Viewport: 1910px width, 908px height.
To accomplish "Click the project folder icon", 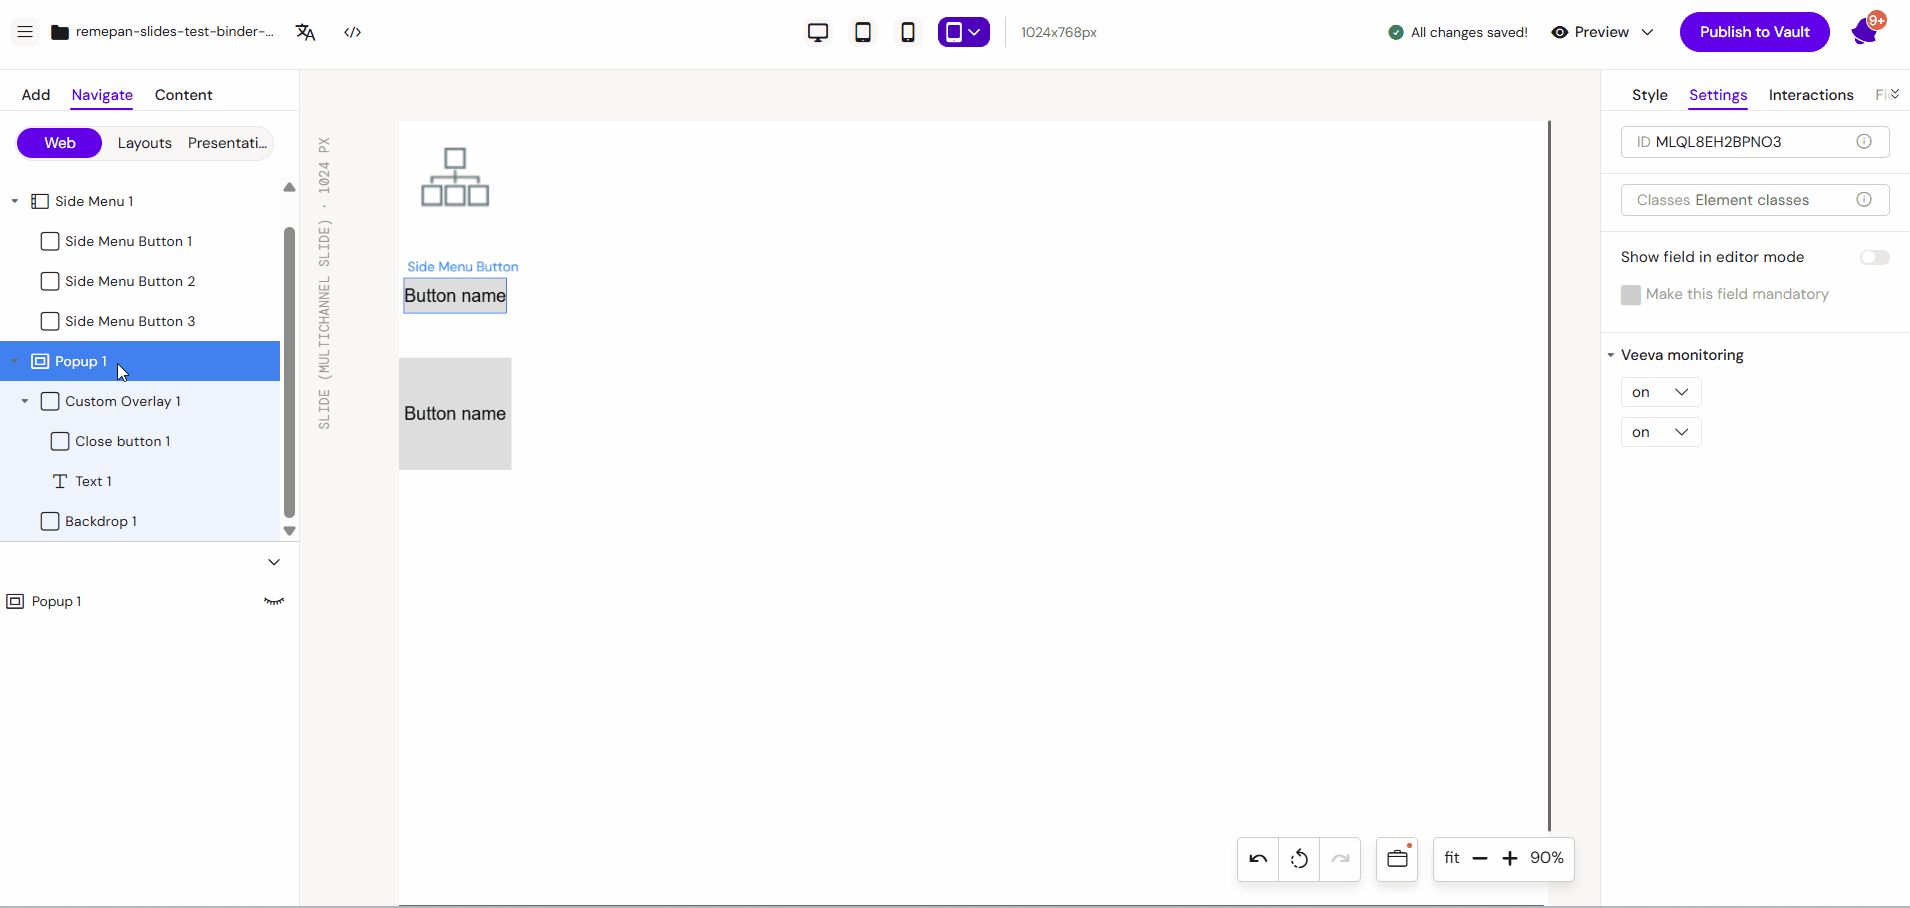I will 60,32.
